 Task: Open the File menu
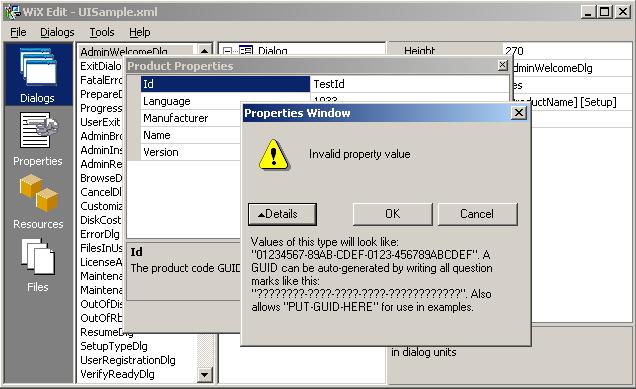pyautogui.click(x=18, y=32)
